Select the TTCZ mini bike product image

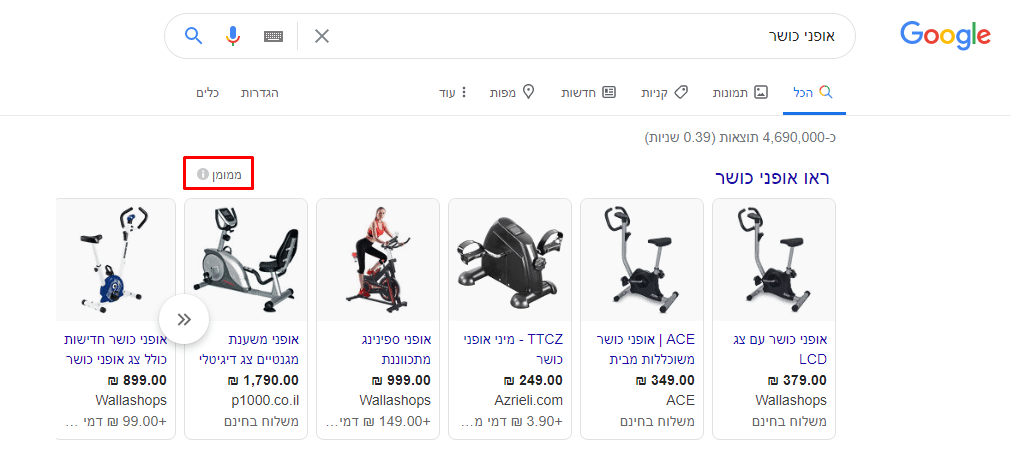[x=509, y=260]
